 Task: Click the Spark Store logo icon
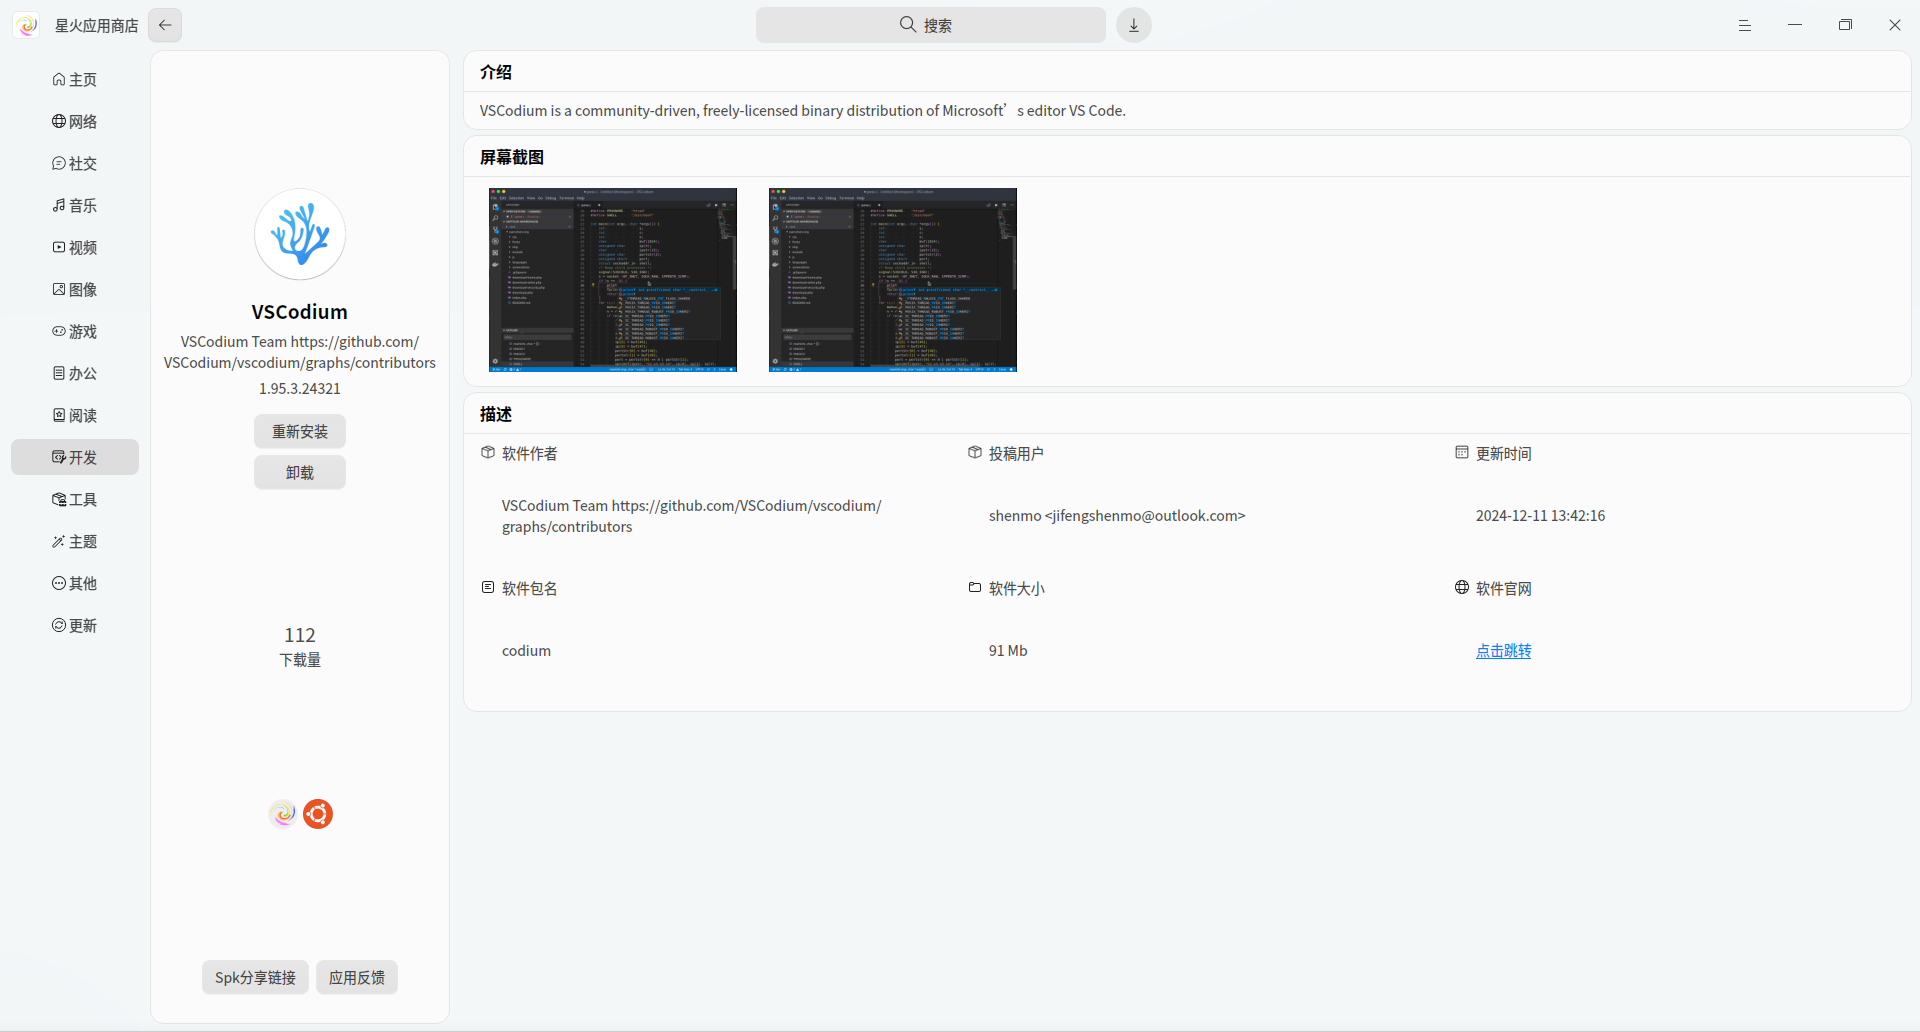(x=27, y=25)
